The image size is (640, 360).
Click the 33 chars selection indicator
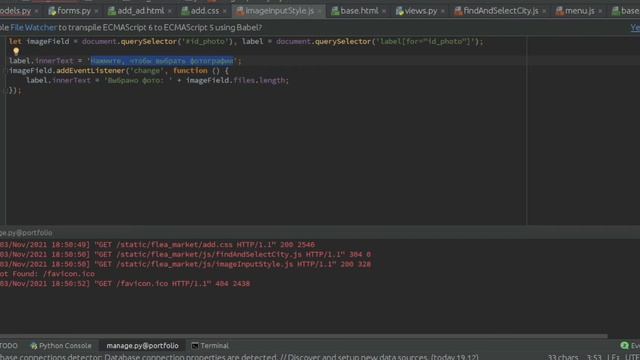pos(563,357)
